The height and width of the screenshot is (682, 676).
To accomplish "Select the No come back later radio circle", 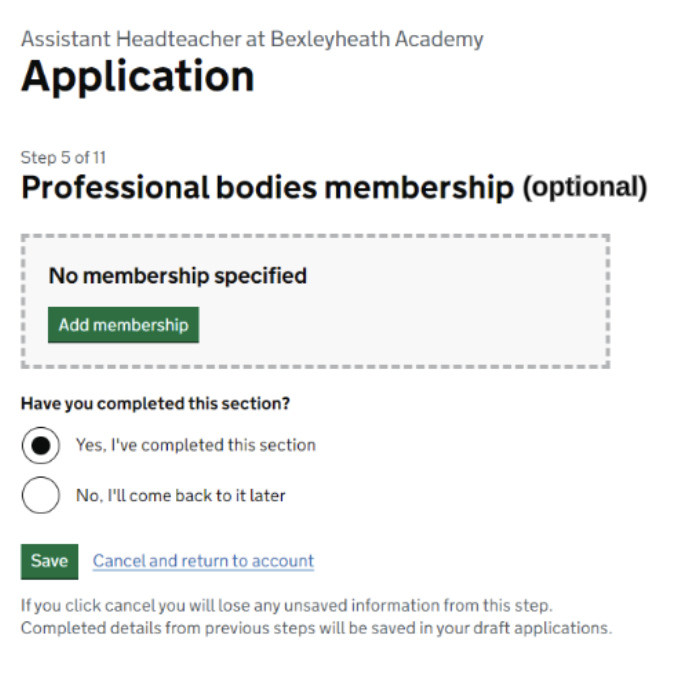I will click(x=40, y=495).
